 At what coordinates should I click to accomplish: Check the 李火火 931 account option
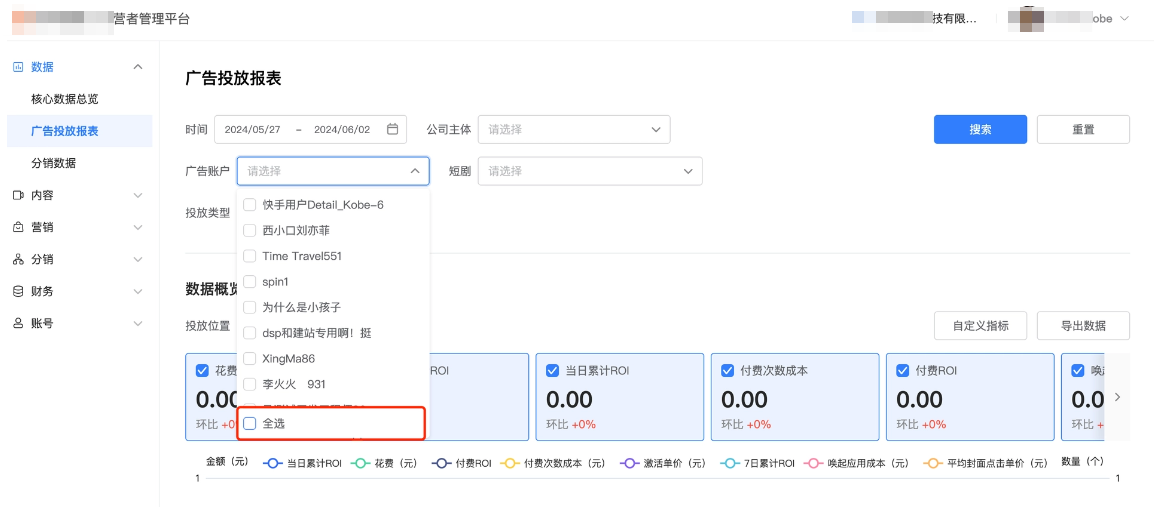tap(249, 384)
